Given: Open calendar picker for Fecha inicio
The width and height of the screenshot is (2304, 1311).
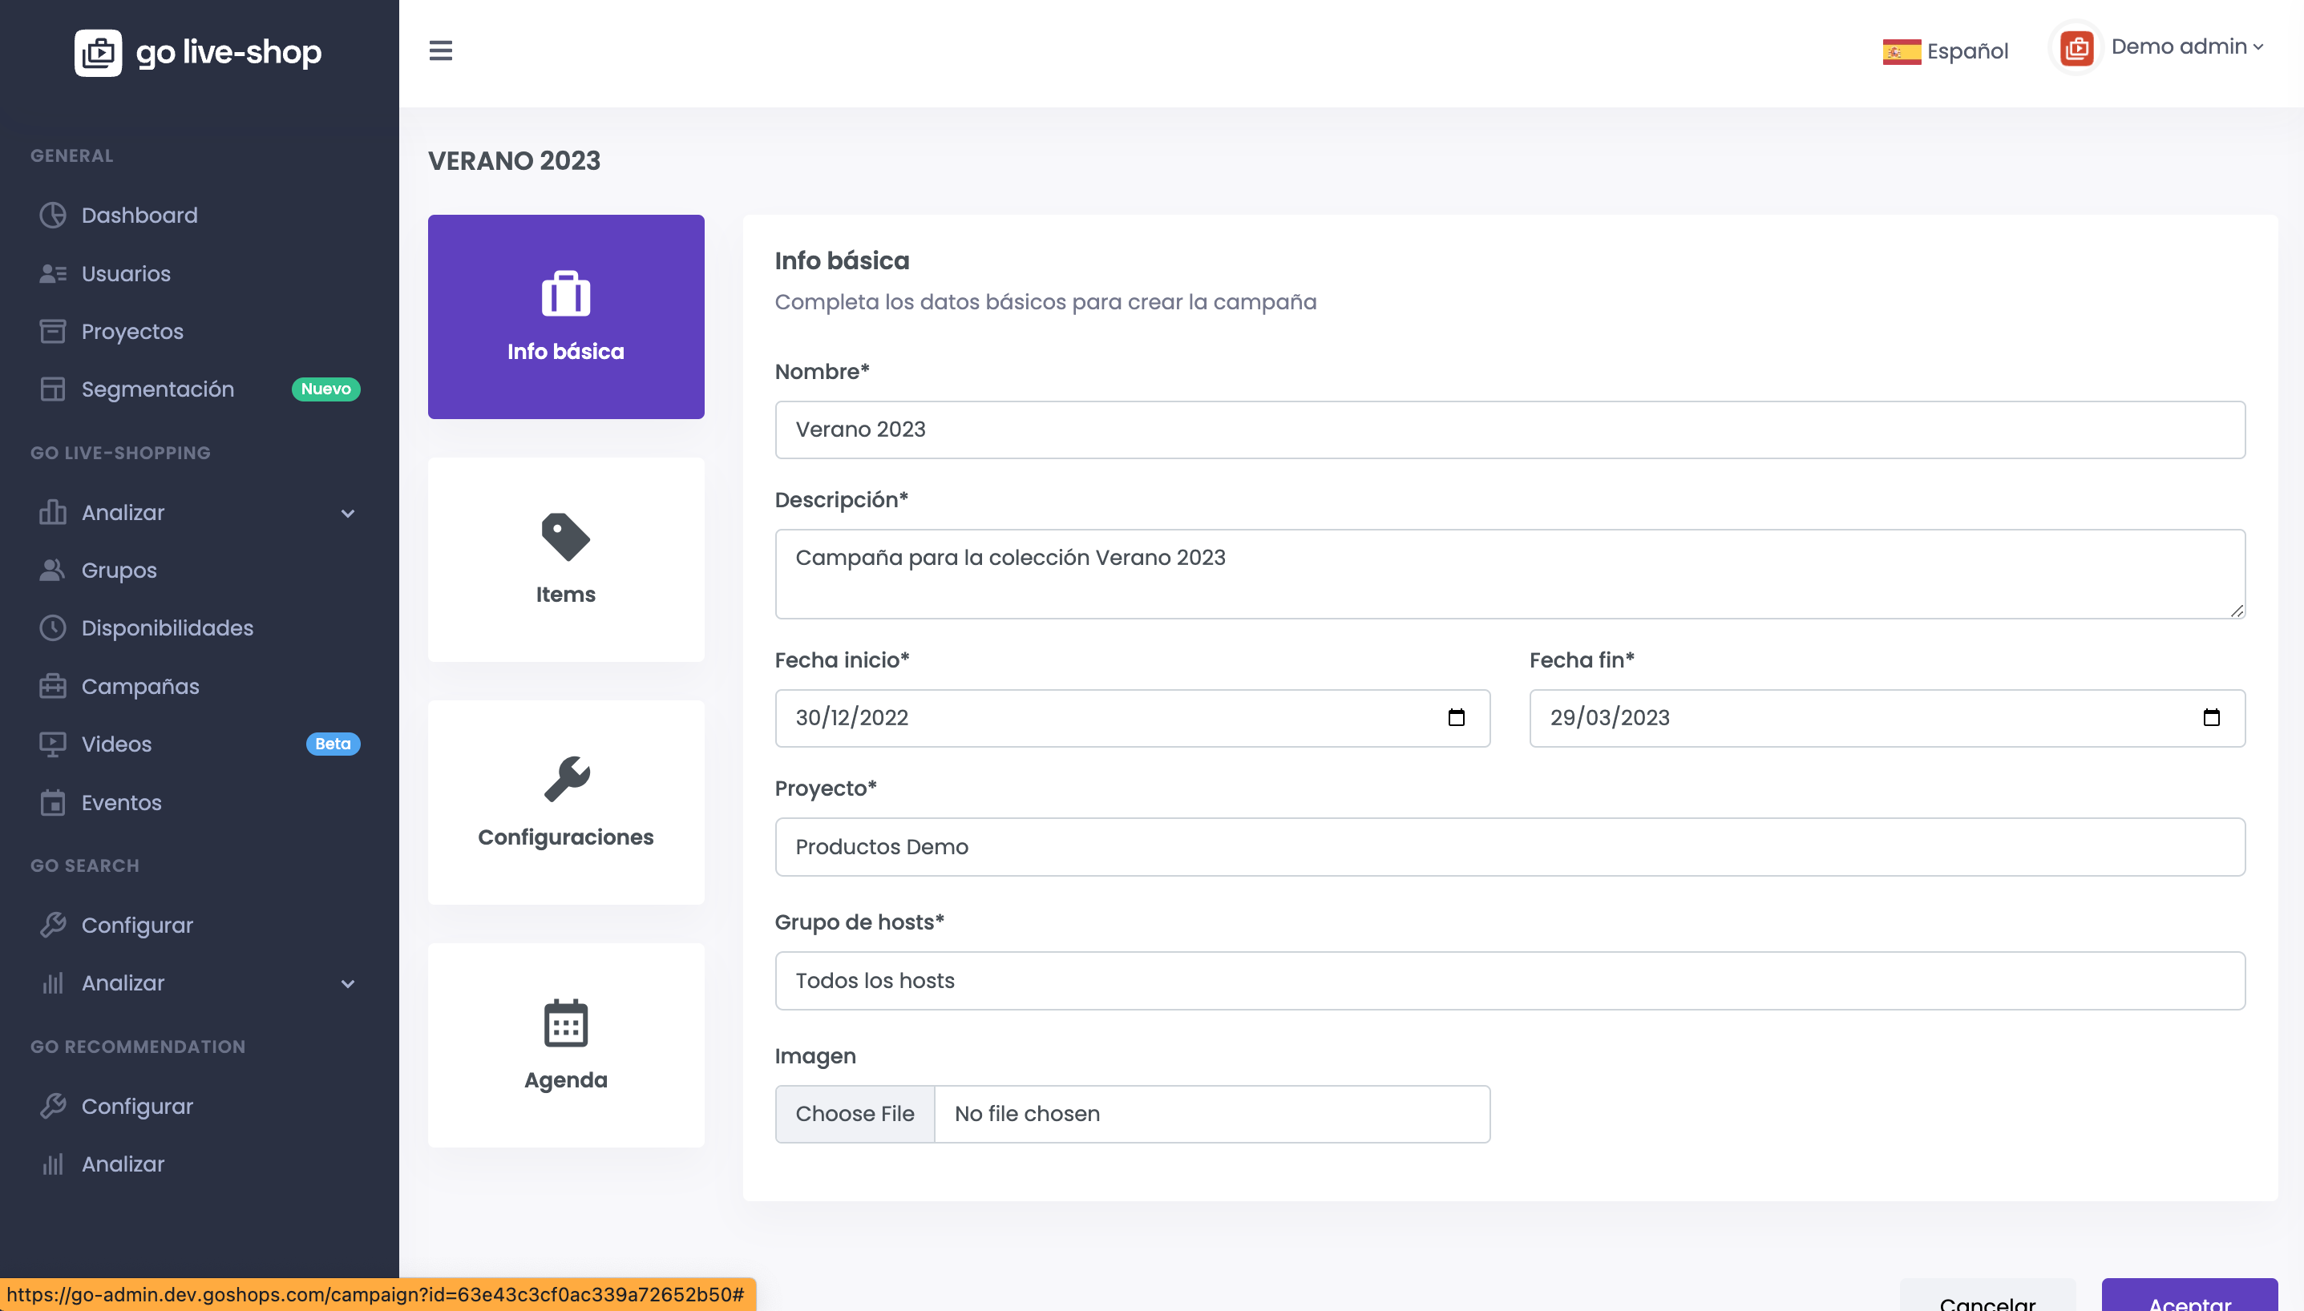Looking at the screenshot, I should (x=1456, y=717).
